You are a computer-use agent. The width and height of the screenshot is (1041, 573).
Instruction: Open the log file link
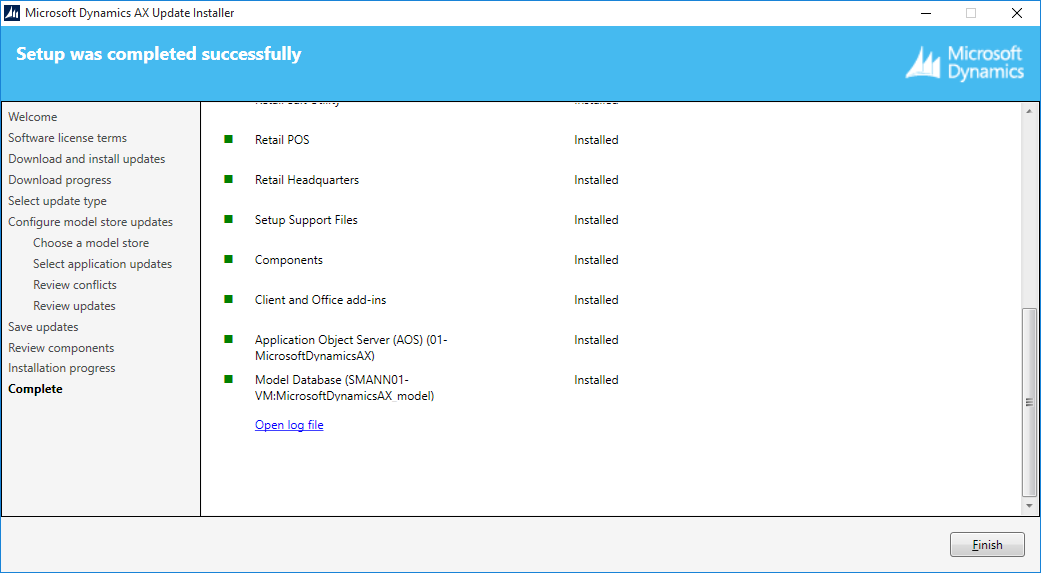289,425
